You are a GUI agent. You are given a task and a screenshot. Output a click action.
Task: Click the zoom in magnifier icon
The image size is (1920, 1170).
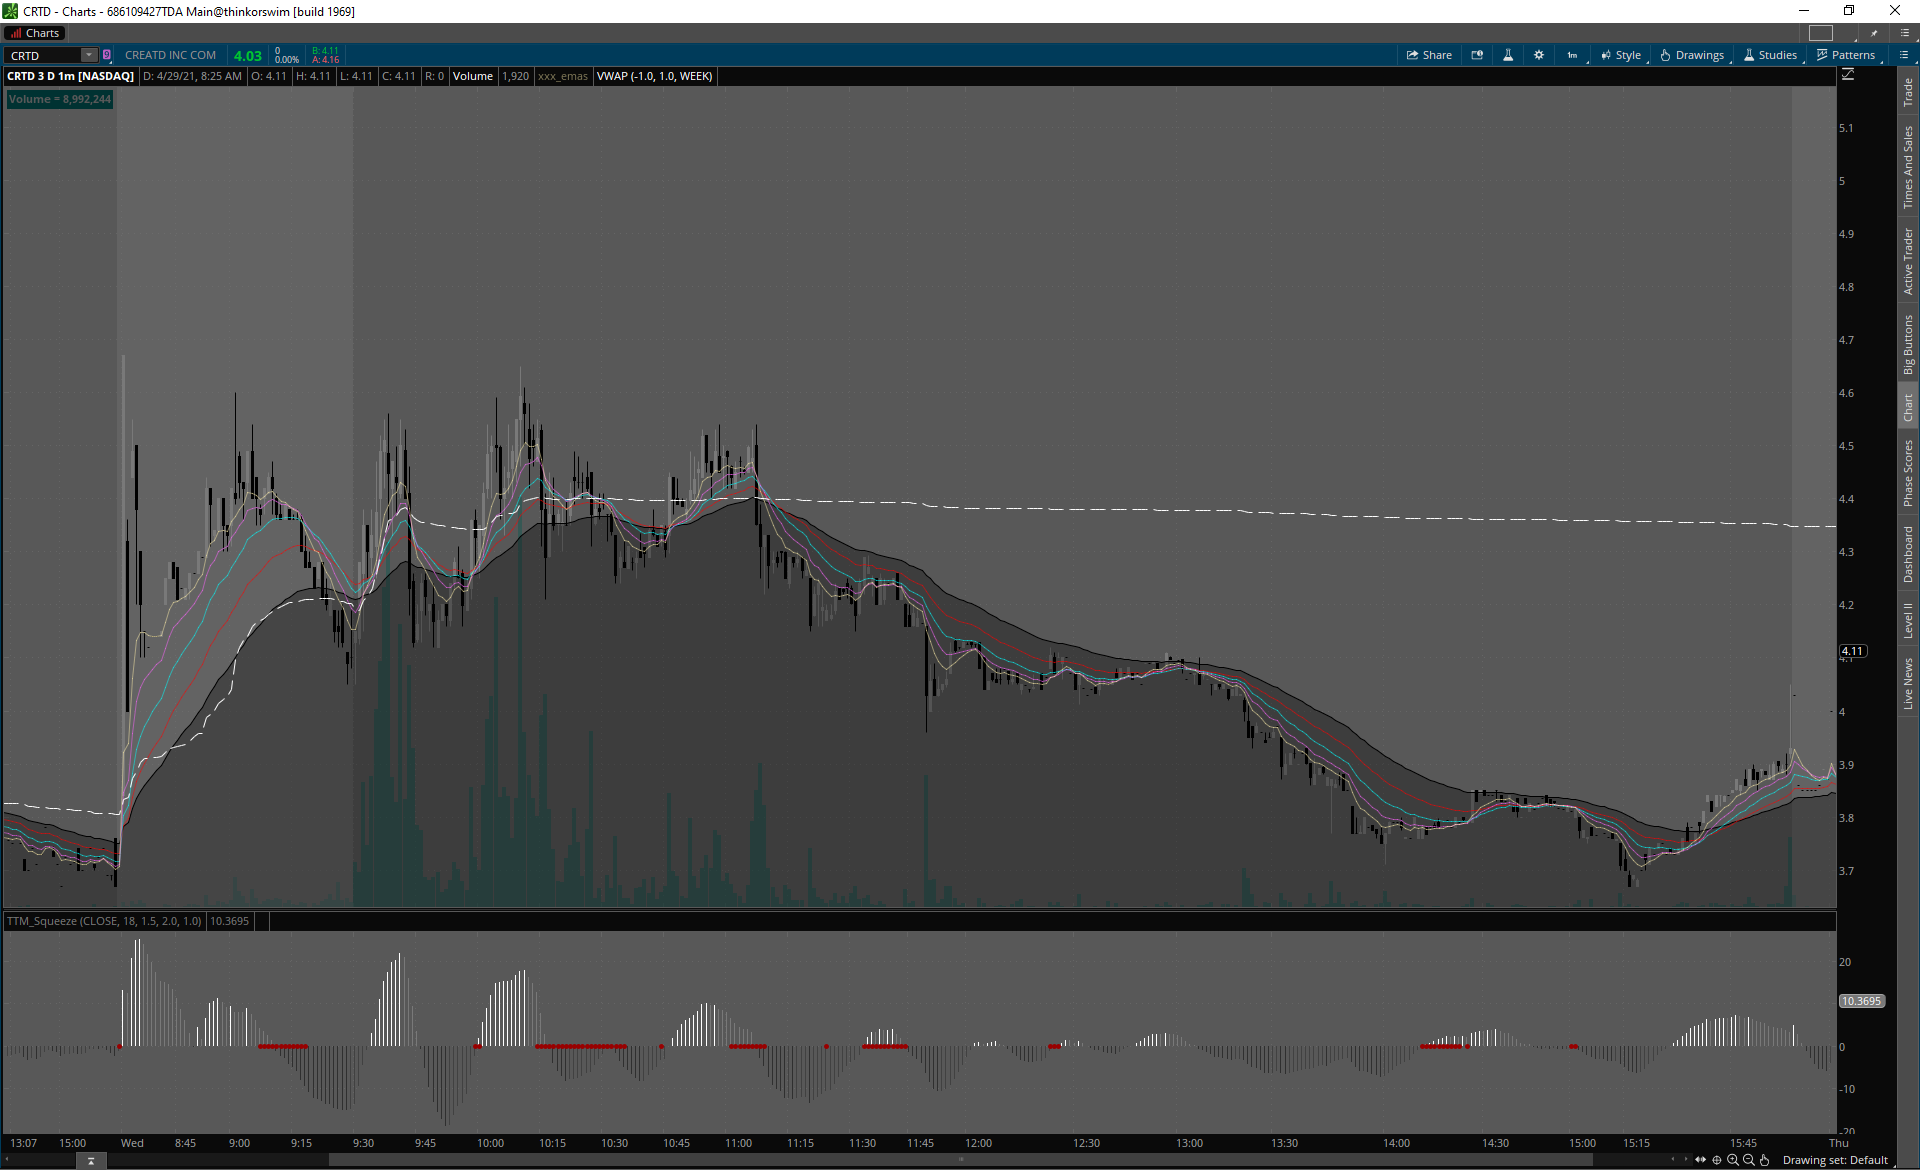[1733, 1160]
